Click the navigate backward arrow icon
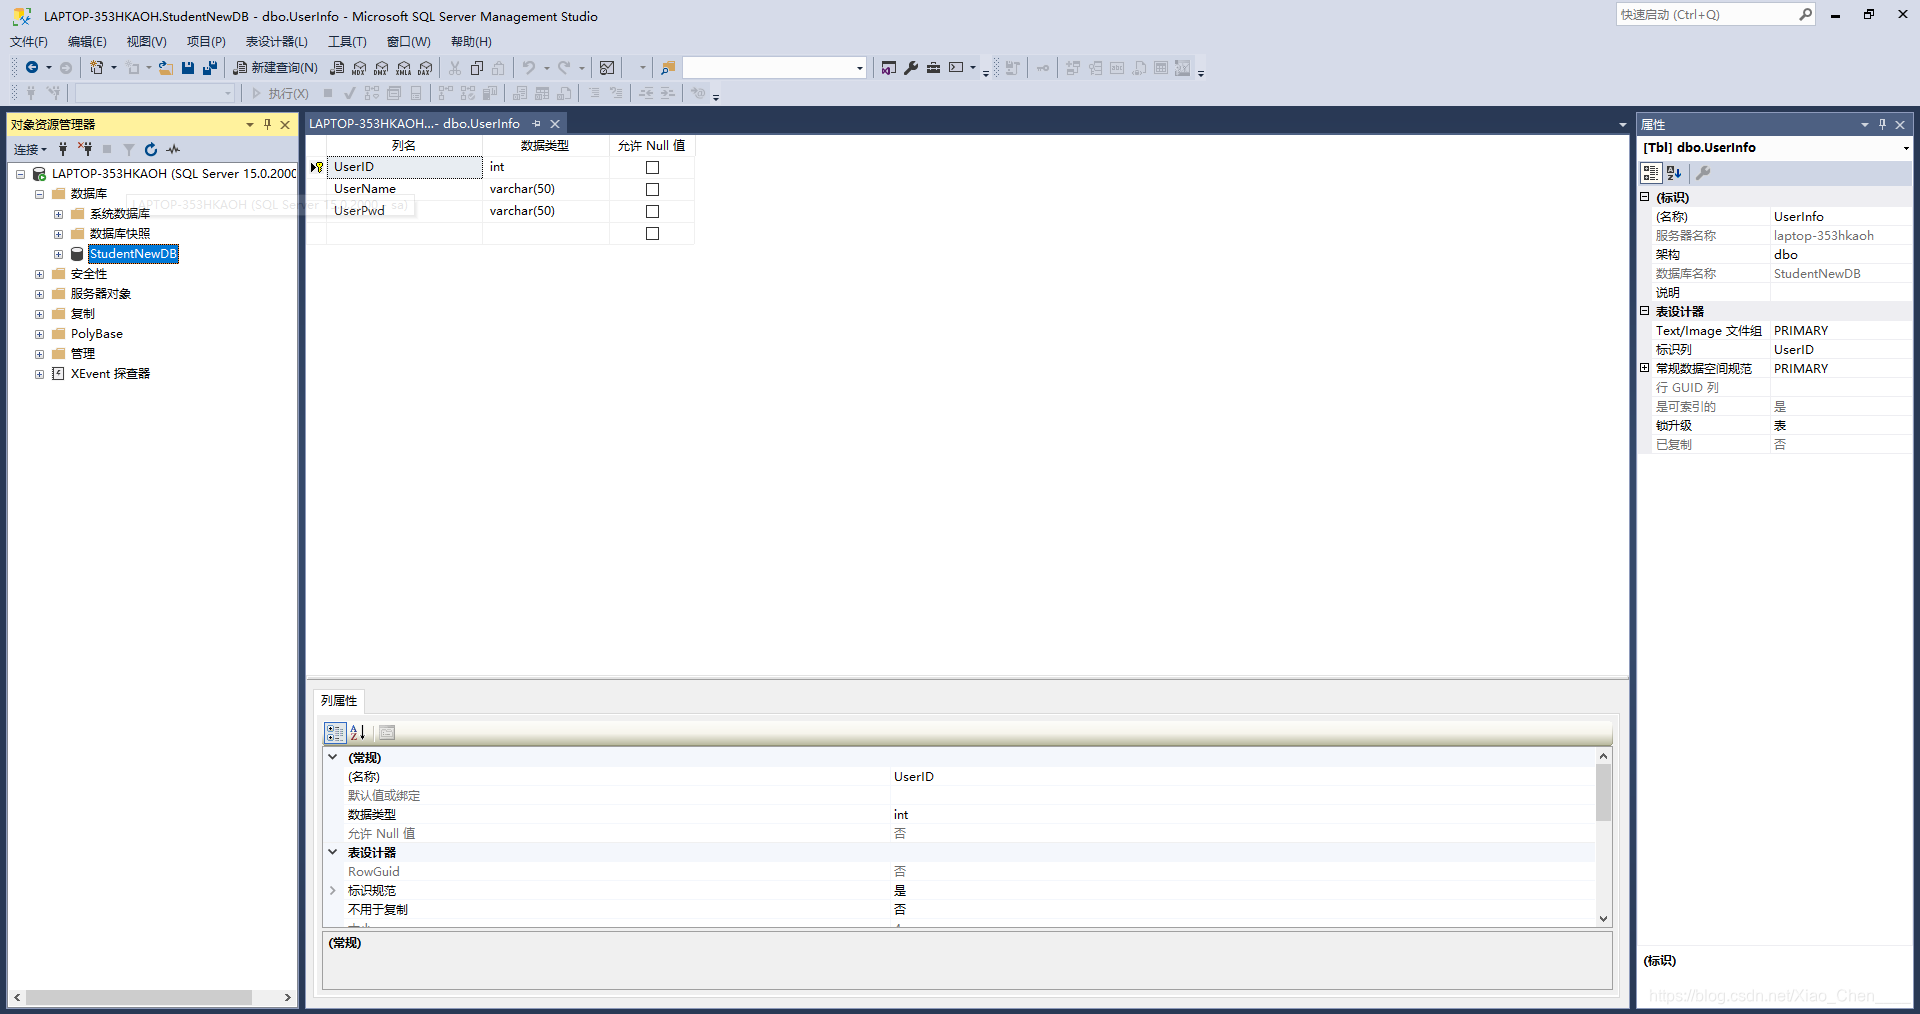The height and width of the screenshot is (1014, 1920). [x=32, y=68]
